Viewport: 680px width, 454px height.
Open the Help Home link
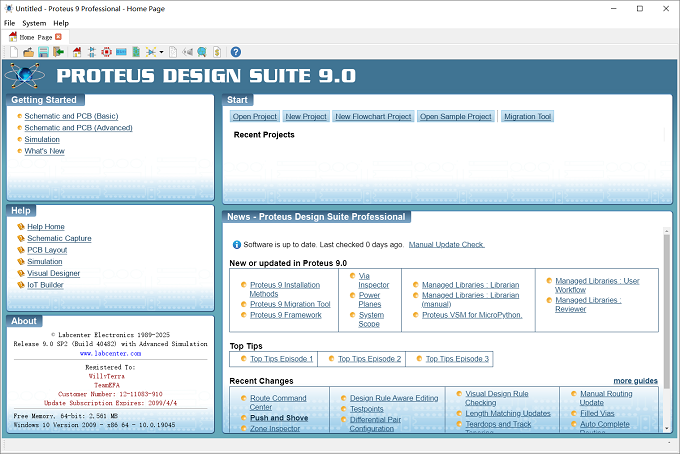coord(46,226)
